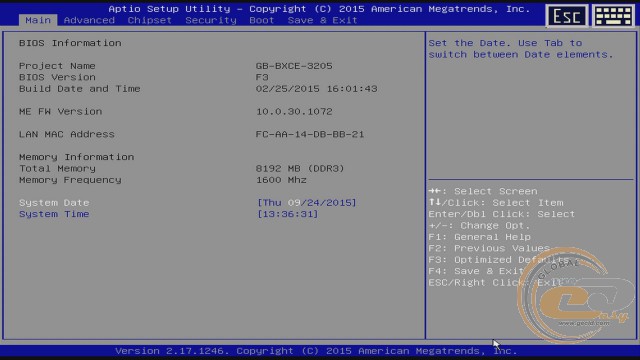The width and height of the screenshot is (640, 360).
Task: Open the Save & Exit tab
Action: point(322,20)
